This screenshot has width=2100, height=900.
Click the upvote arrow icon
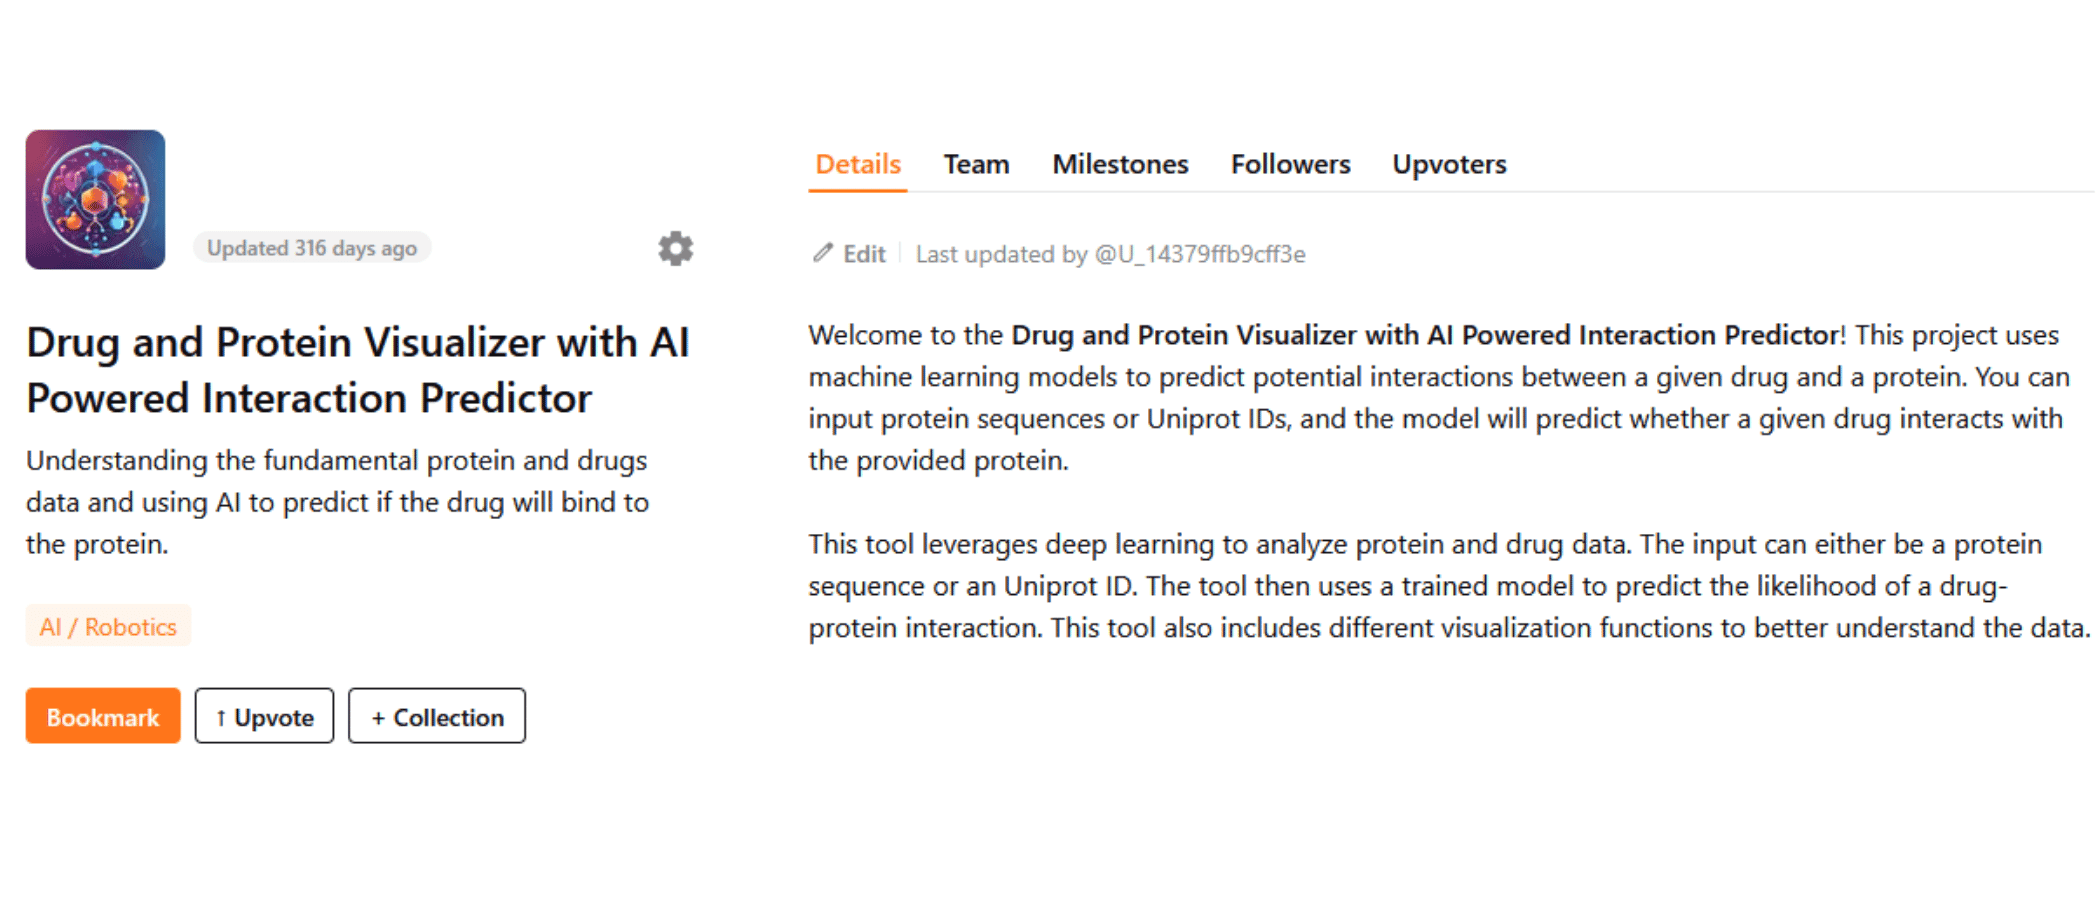coord(222,716)
